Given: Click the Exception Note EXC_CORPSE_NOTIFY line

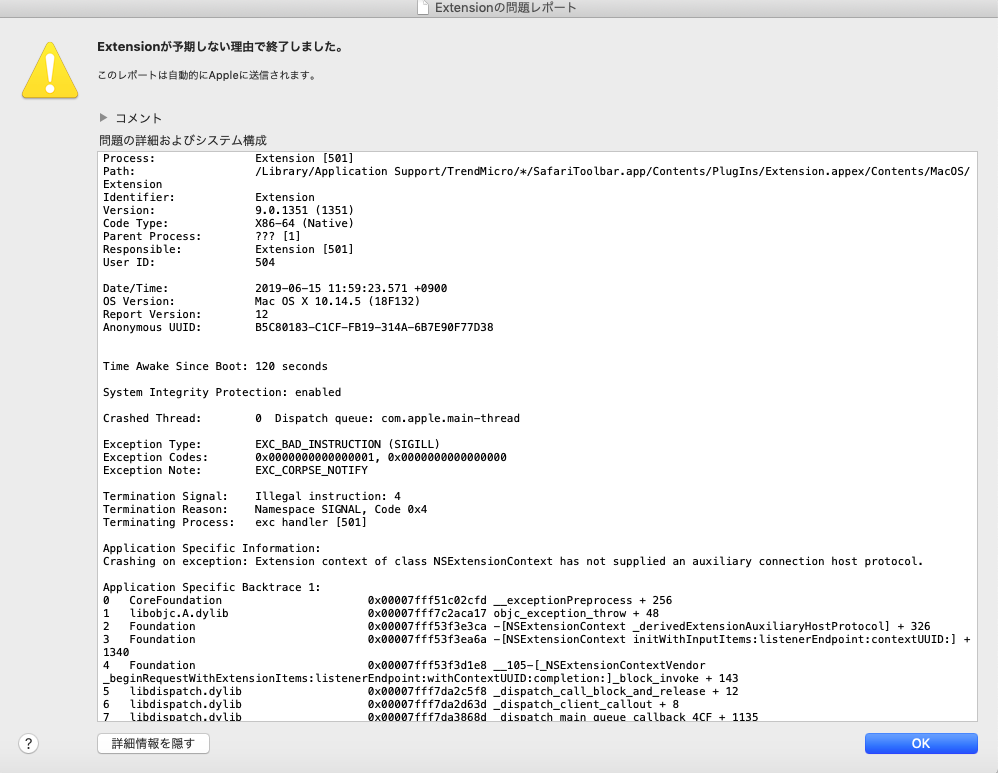Looking at the screenshot, I should (x=235, y=471).
